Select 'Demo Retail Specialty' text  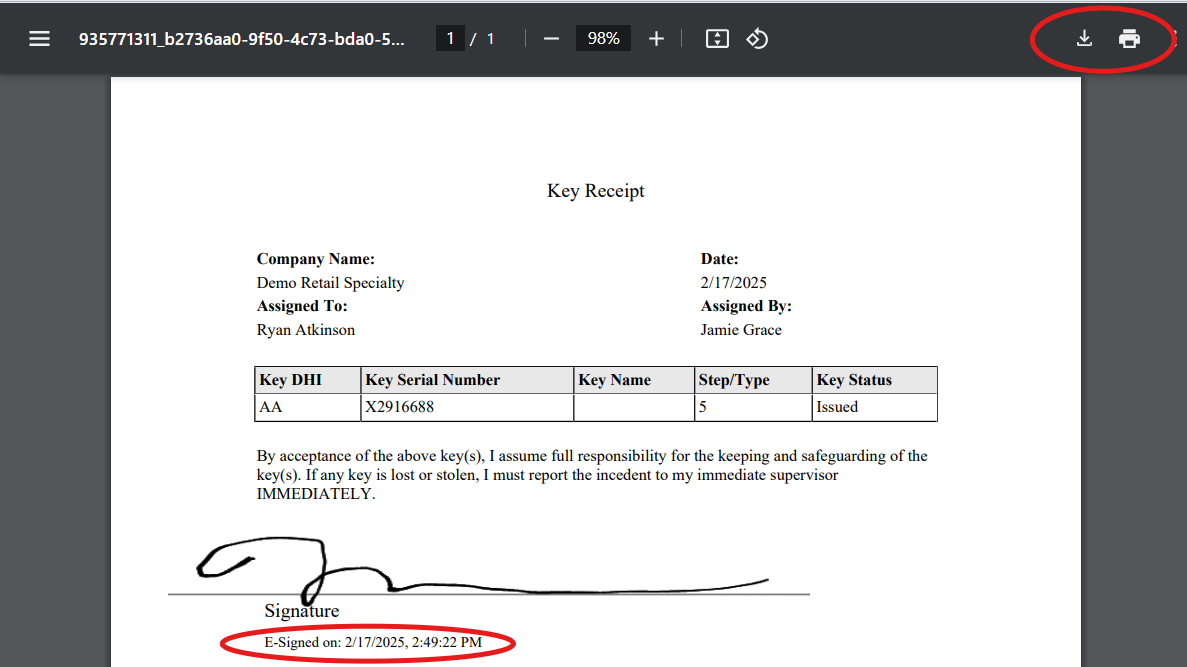click(x=330, y=282)
